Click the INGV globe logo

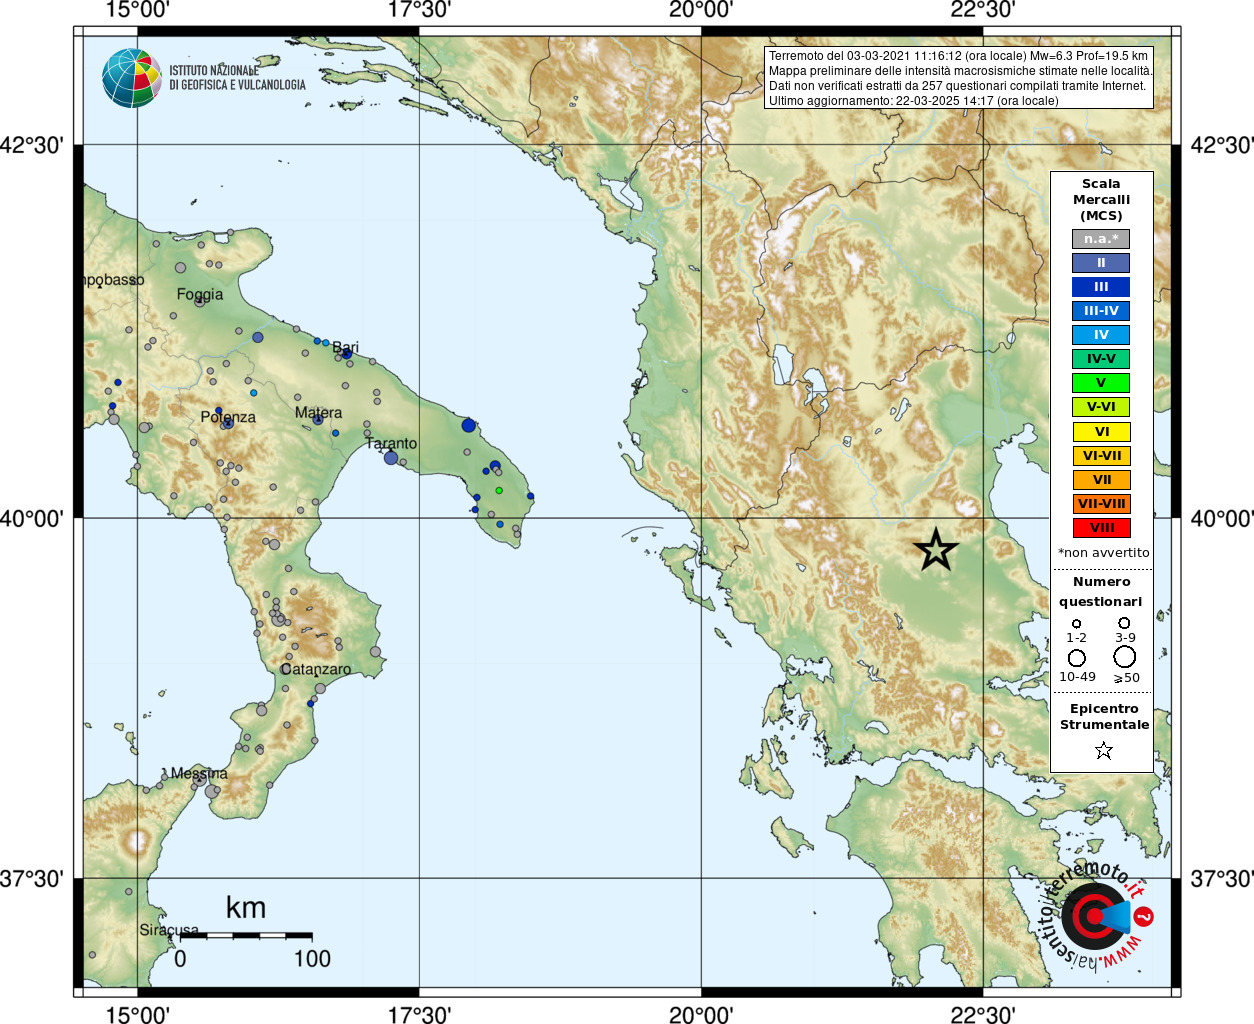click(x=131, y=78)
